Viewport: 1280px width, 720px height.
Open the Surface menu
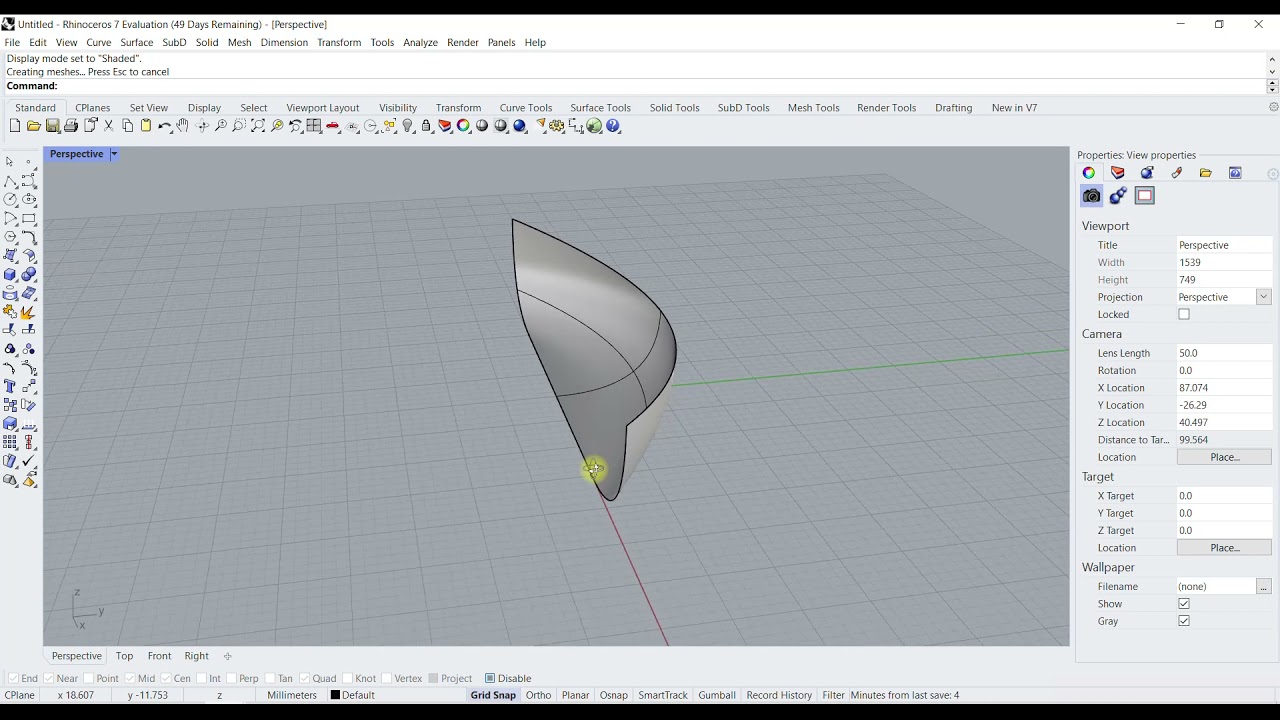[137, 42]
